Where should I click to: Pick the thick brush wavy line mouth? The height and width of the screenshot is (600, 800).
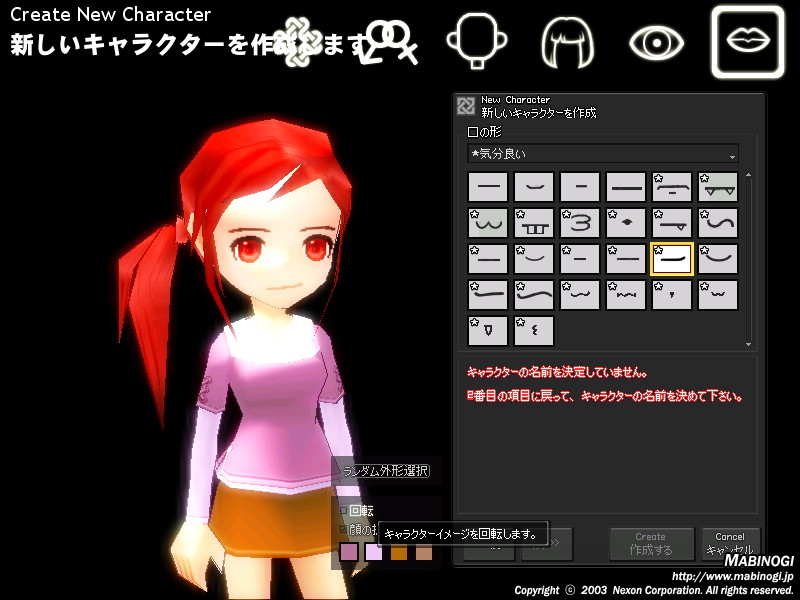coord(534,295)
